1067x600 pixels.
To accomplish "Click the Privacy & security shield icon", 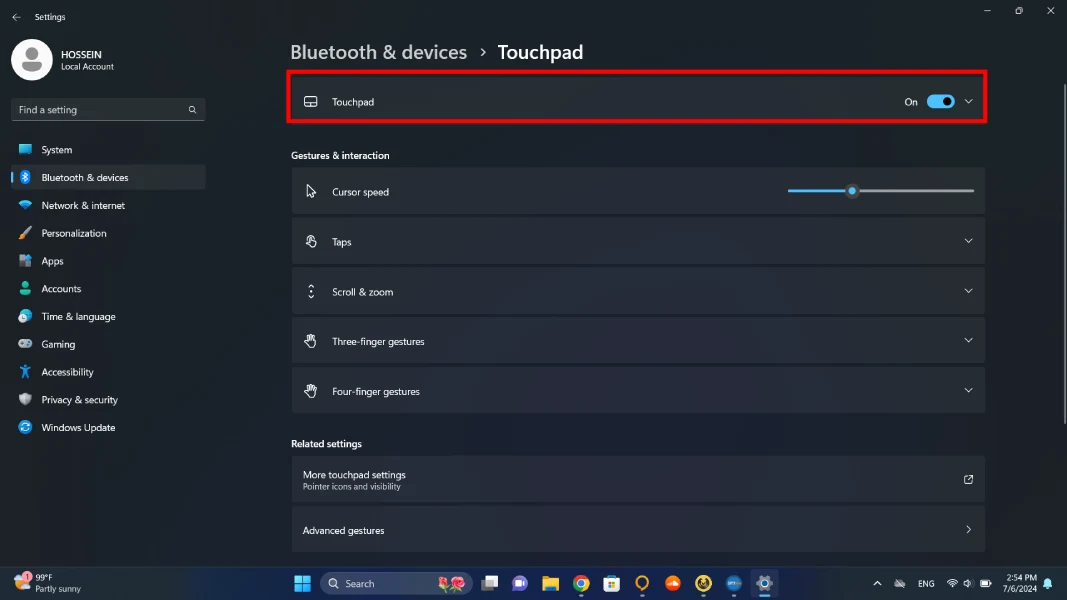I will (25, 400).
